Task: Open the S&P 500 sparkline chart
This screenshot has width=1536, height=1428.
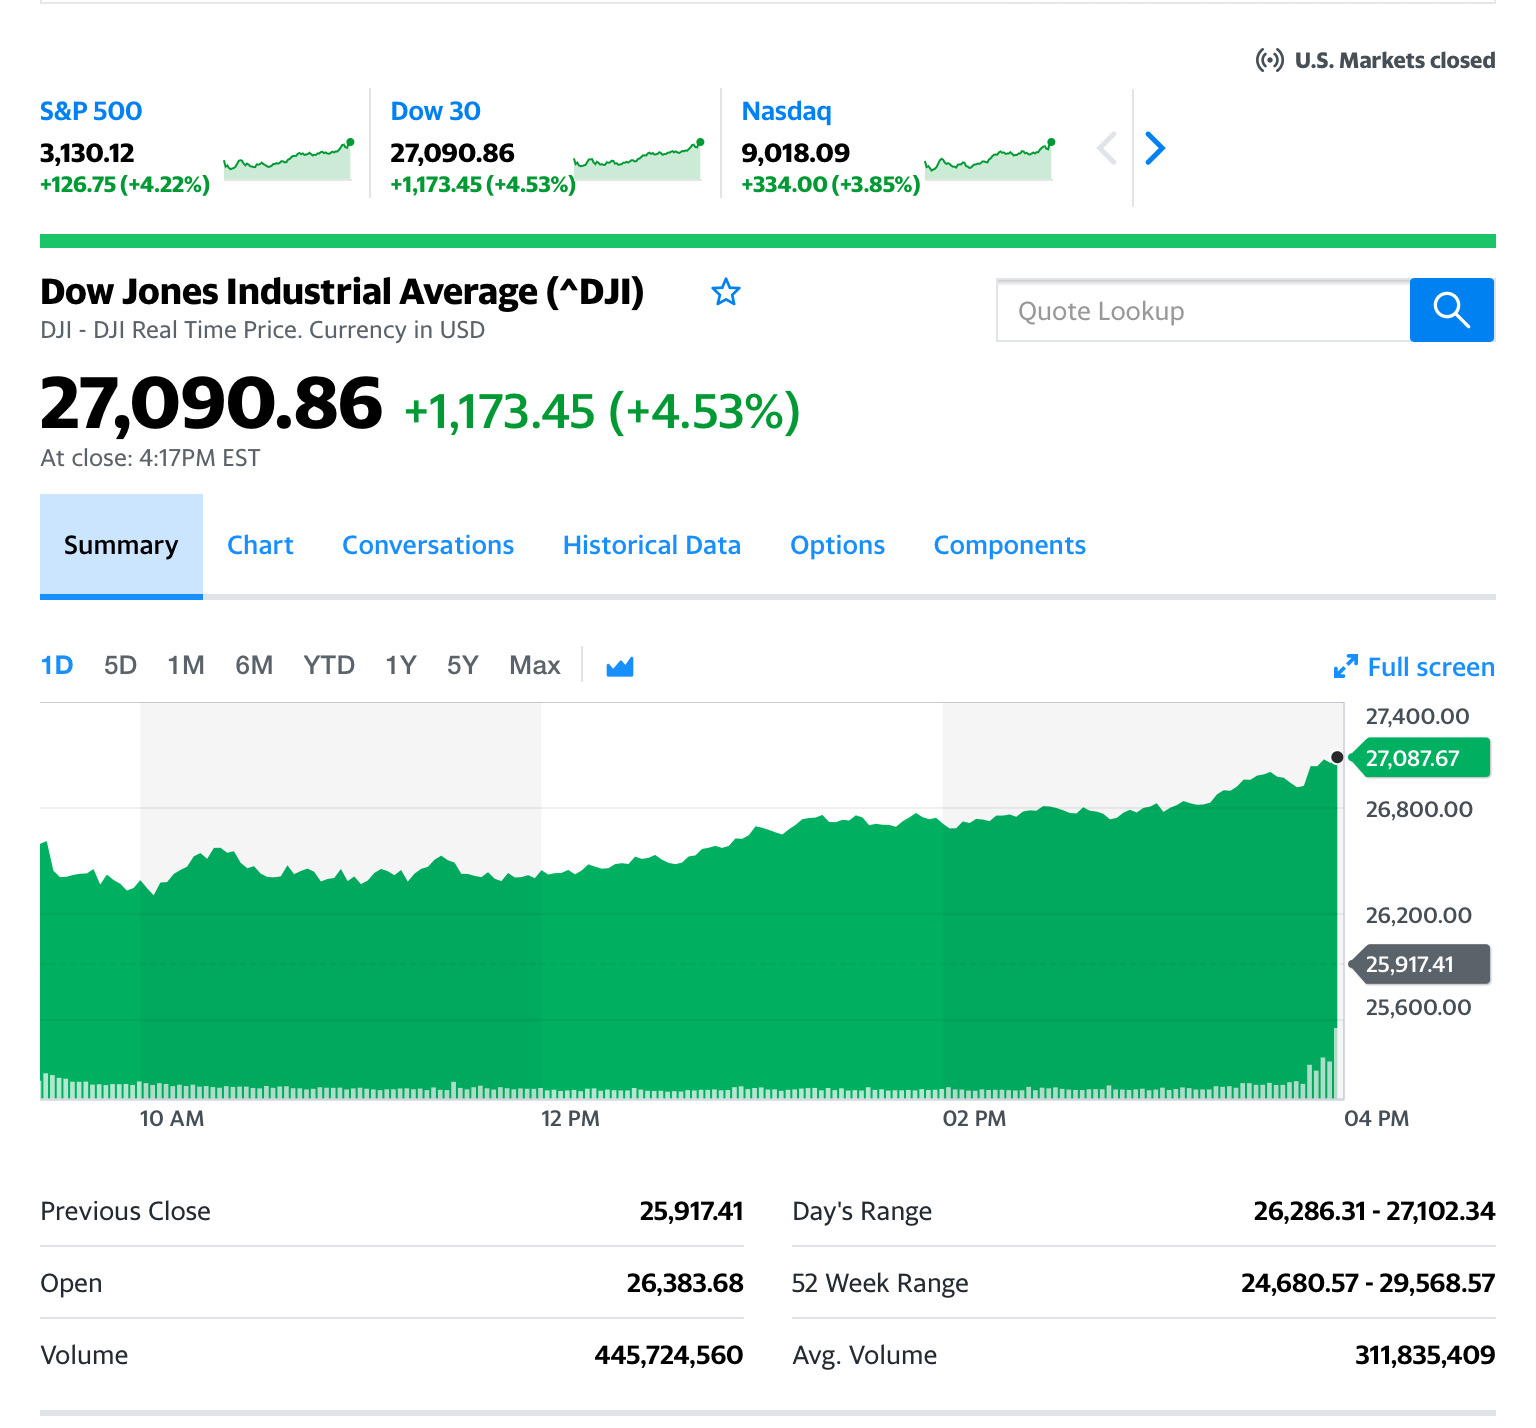Action: [288, 160]
